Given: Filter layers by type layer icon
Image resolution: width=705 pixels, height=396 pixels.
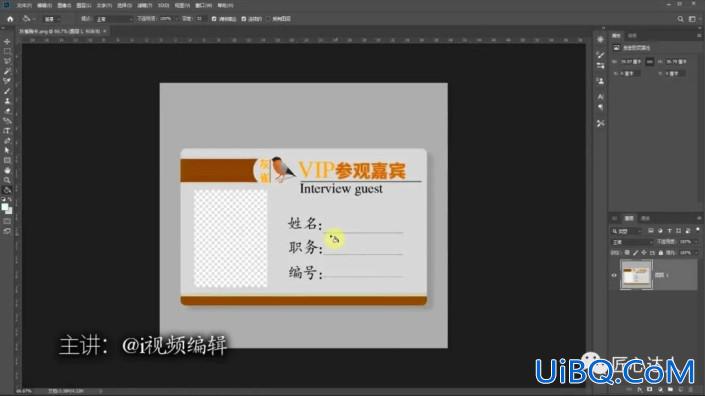Looking at the screenshot, I should [x=669, y=231].
